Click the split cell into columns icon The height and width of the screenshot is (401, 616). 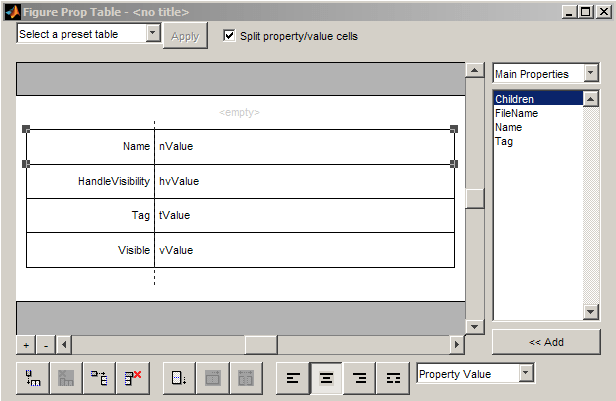point(33,378)
